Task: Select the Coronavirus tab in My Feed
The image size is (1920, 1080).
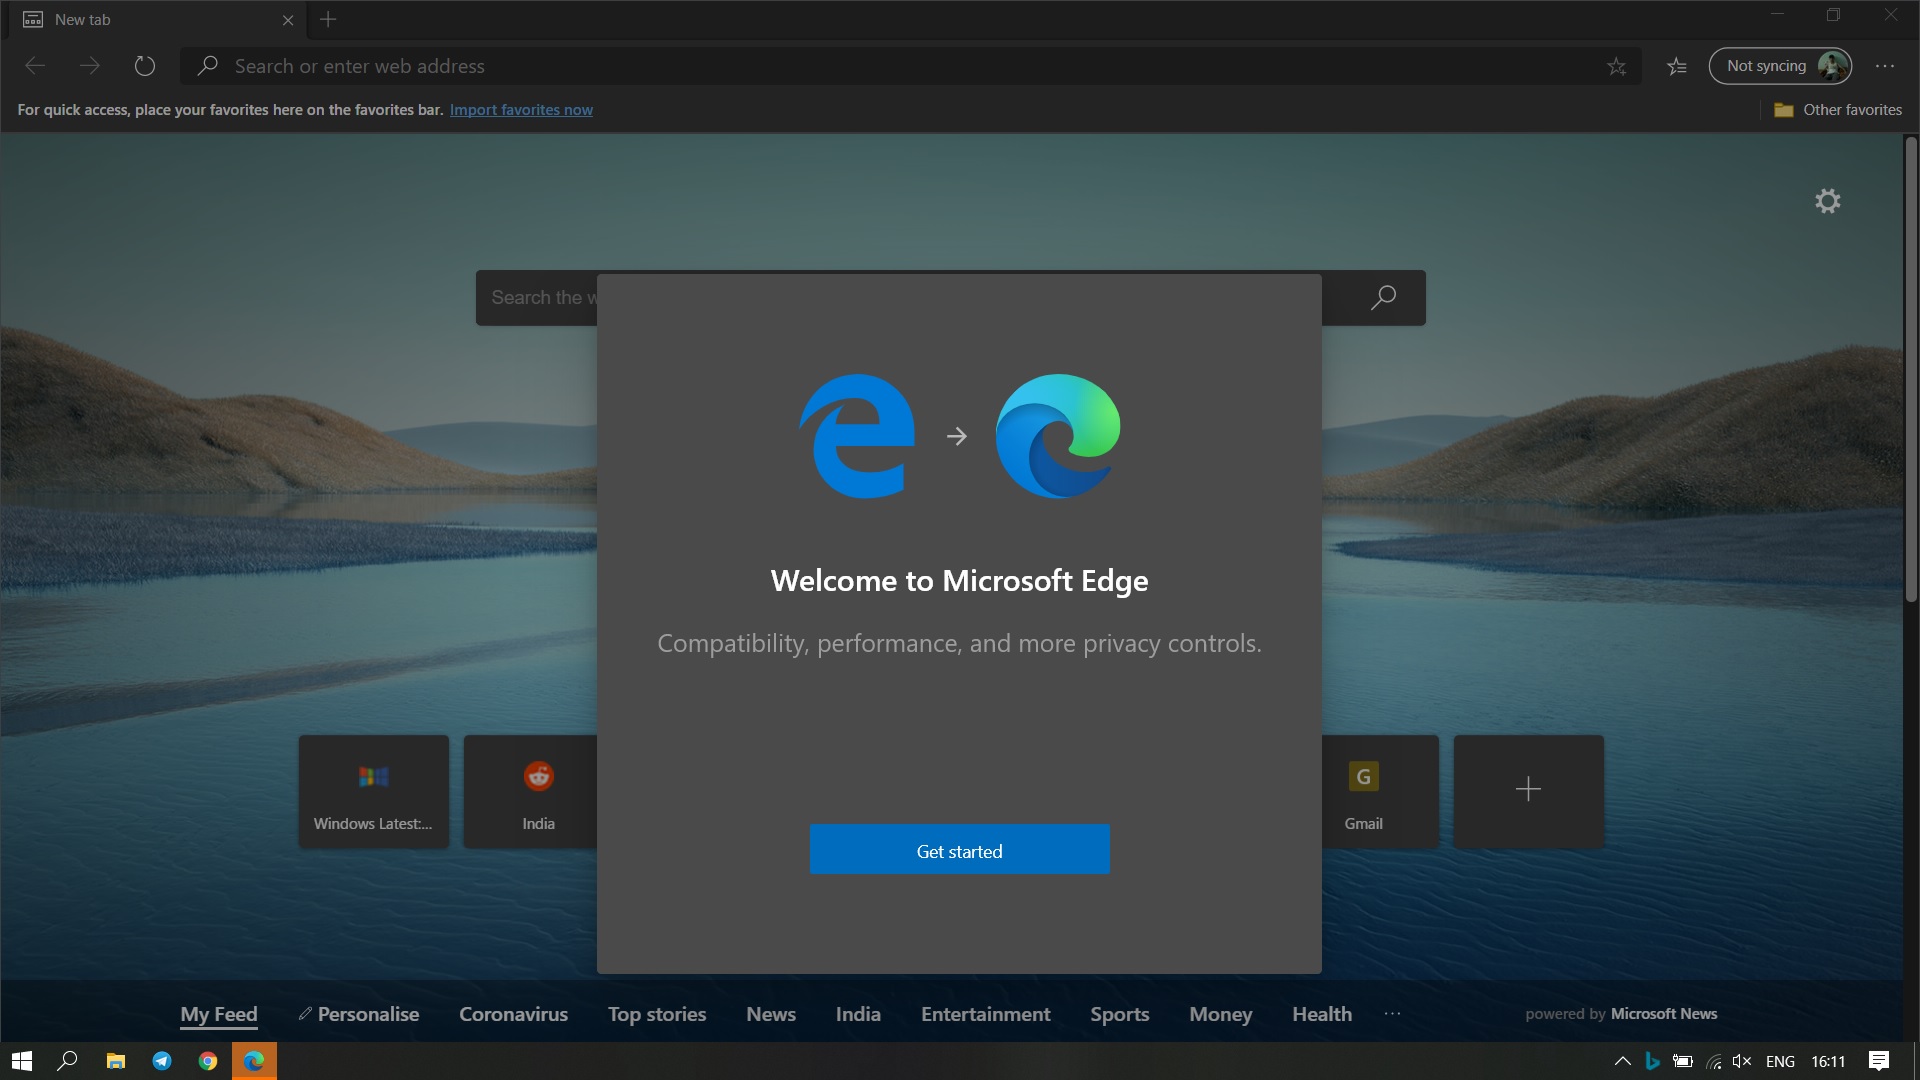Action: (x=513, y=1013)
